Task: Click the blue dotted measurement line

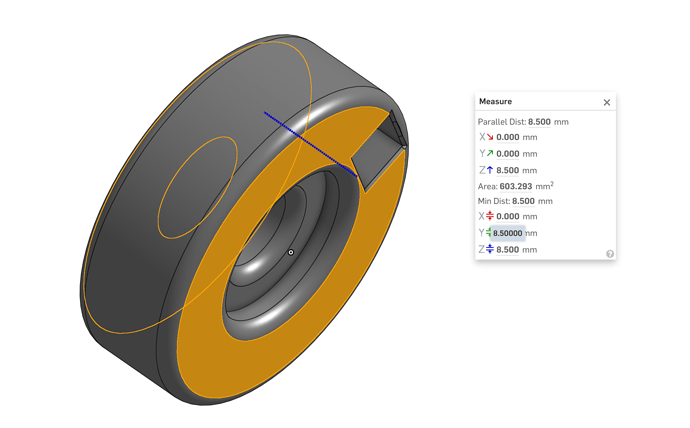Action: (x=310, y=144)
